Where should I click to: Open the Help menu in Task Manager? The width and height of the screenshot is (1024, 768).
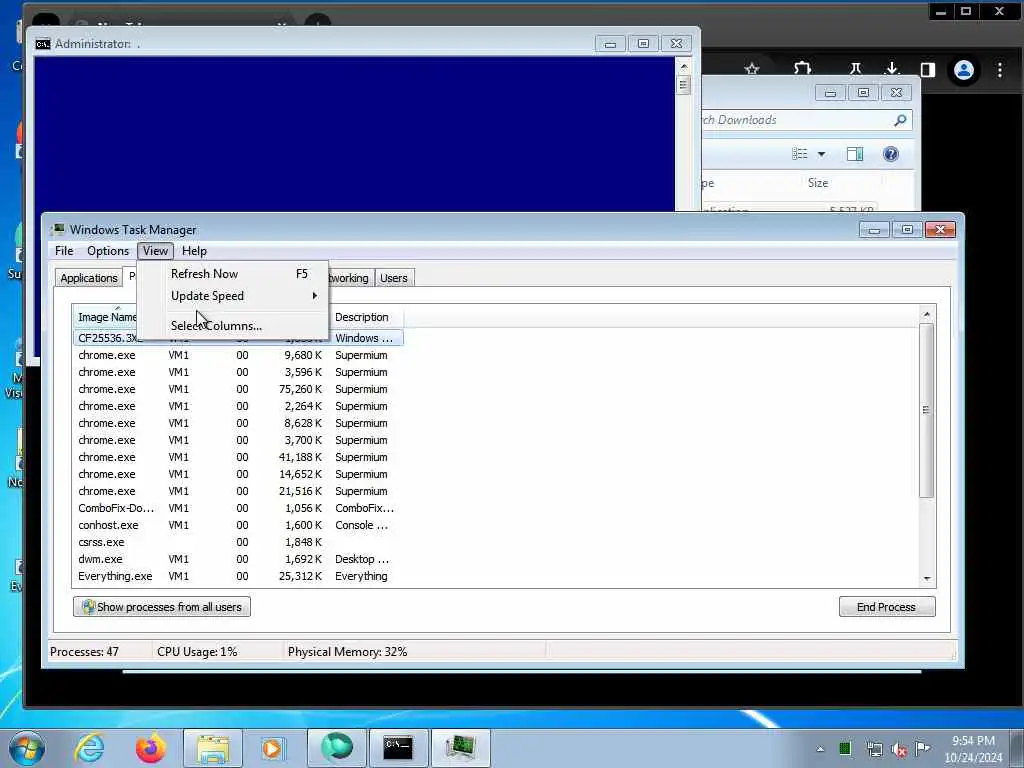194,251
